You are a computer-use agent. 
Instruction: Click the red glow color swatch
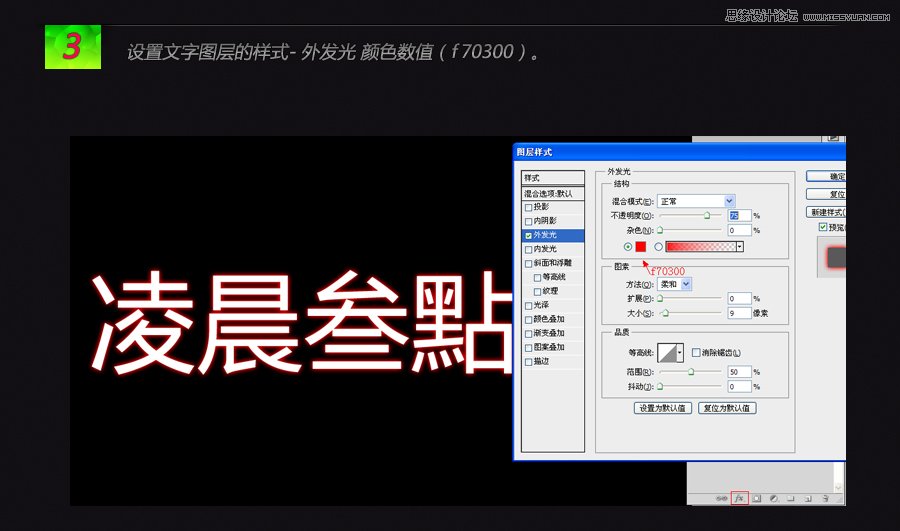click(x=641, y=247)
